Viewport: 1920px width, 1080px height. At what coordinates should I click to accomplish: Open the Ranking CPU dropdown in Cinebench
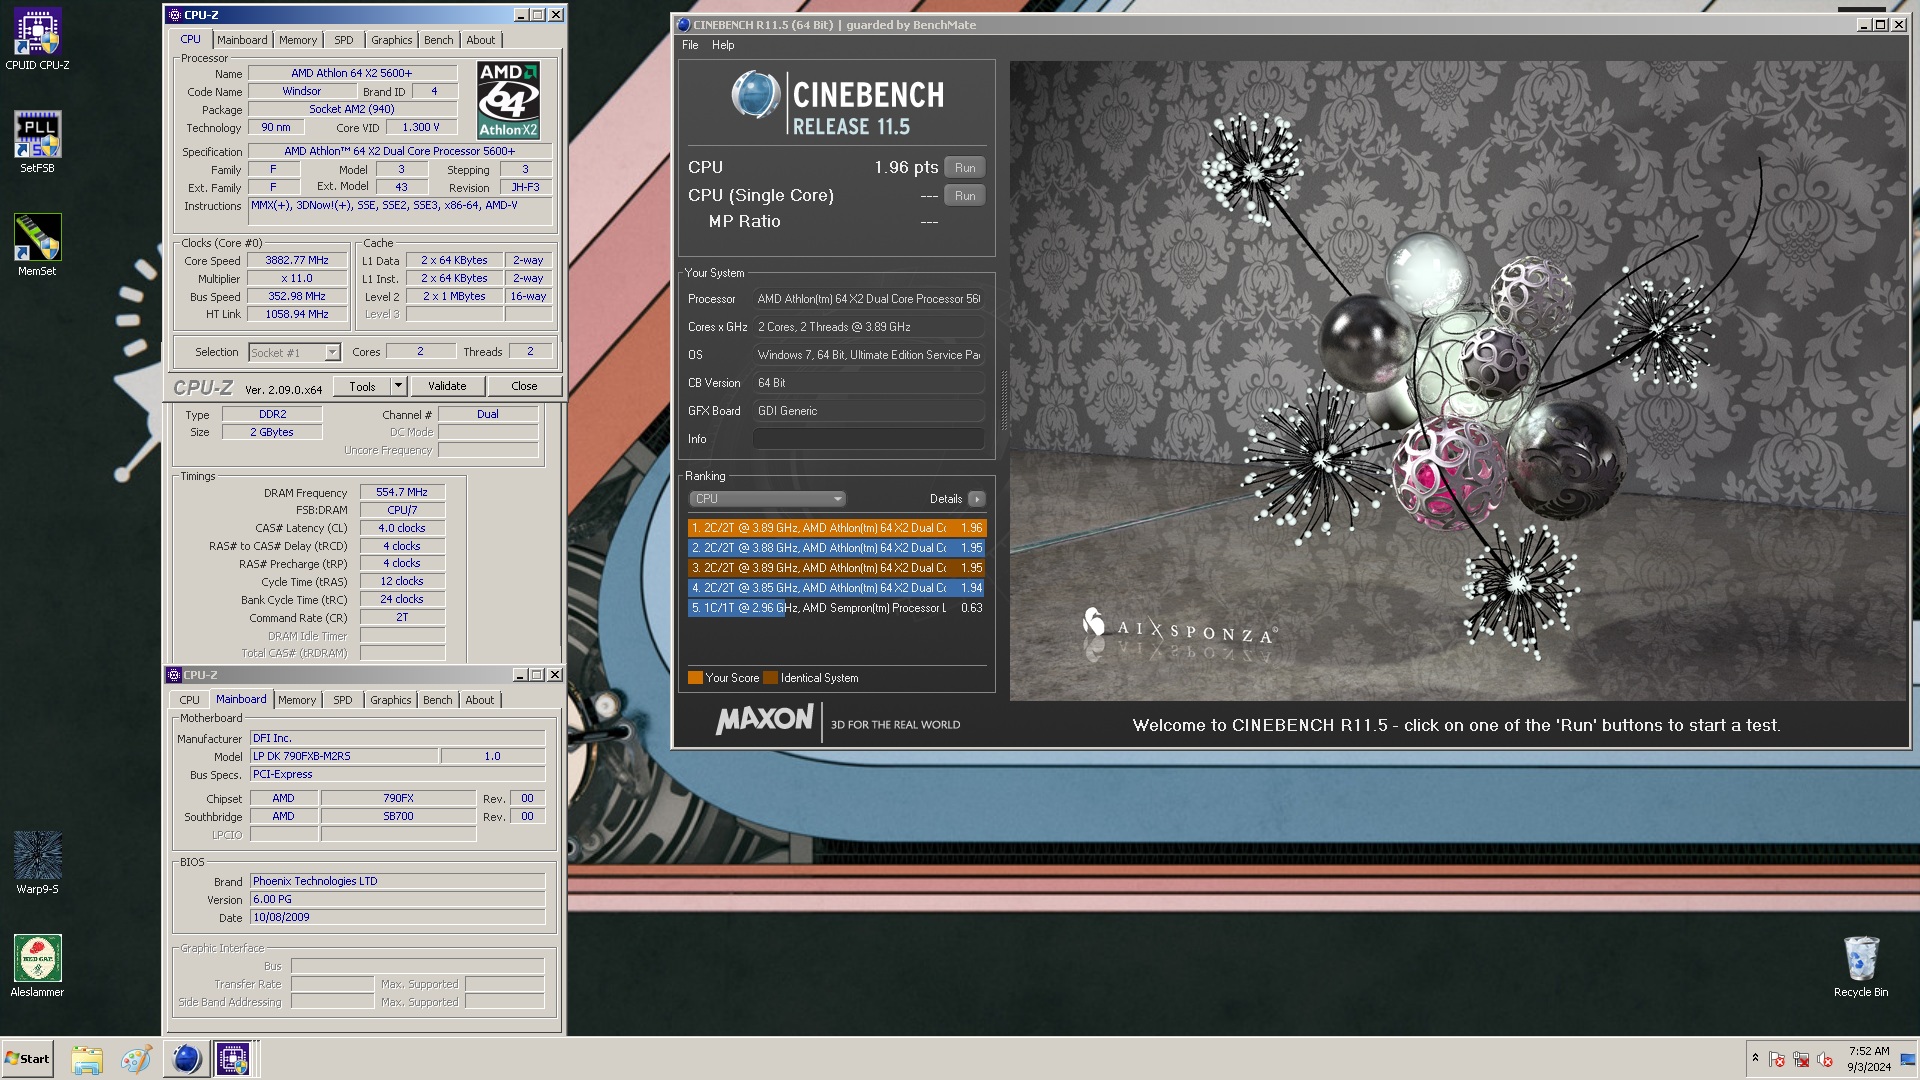[767, 499]
